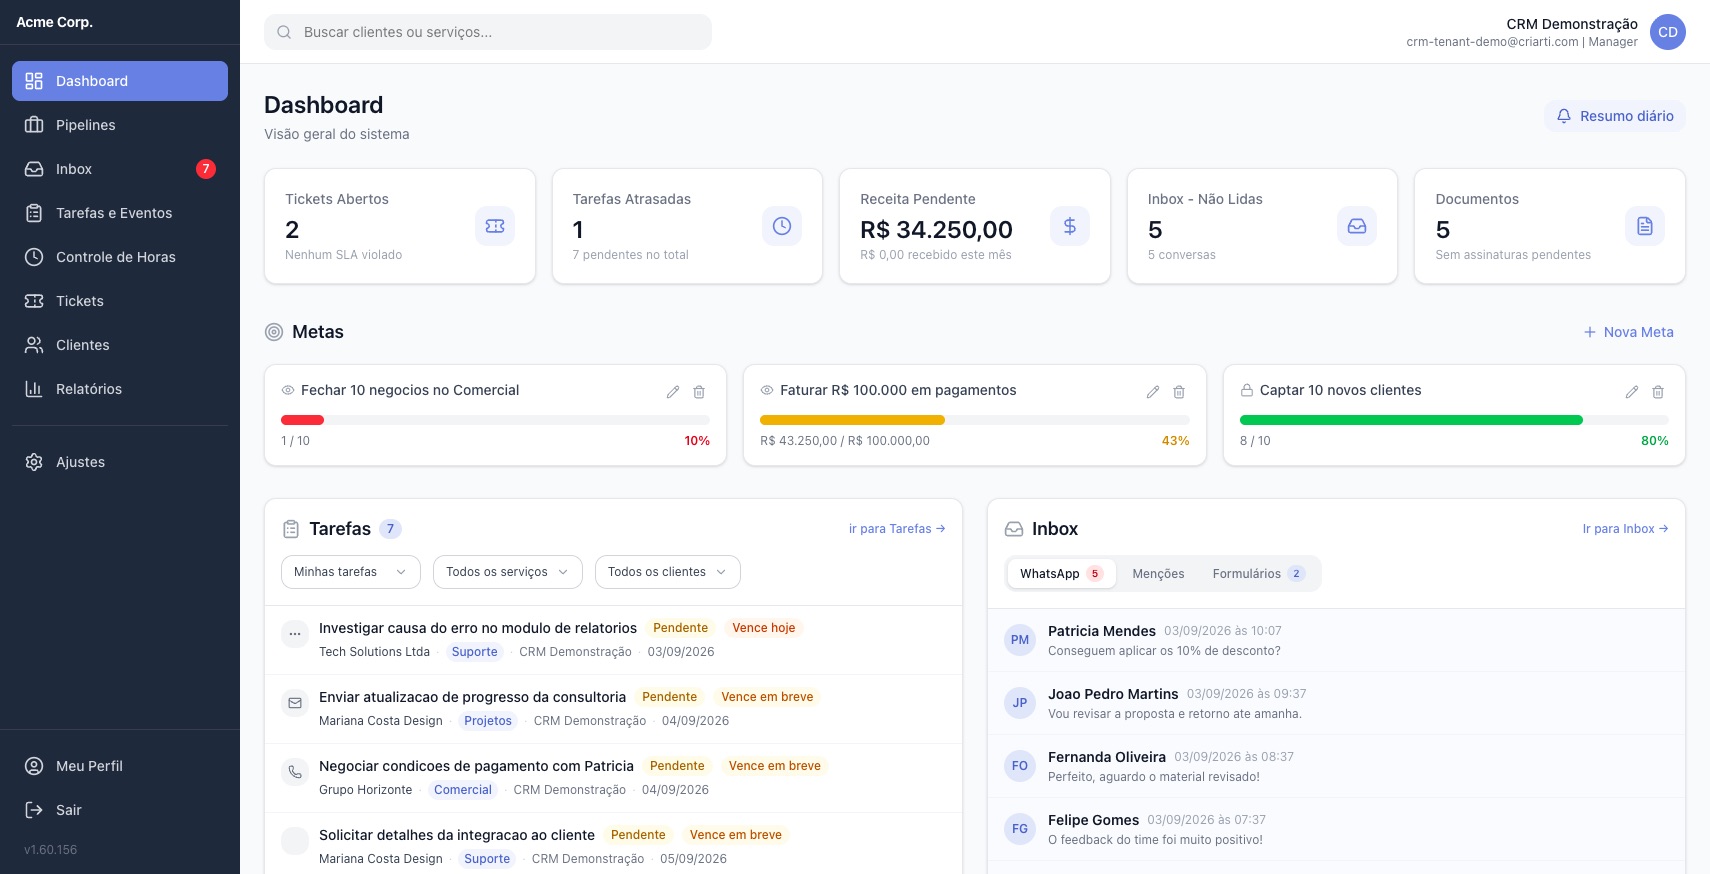Image resolution: width=1710 pixels, height=874 pixels.
Task: Click the Clientes people icon in sidebar
Action: point(34,345)
